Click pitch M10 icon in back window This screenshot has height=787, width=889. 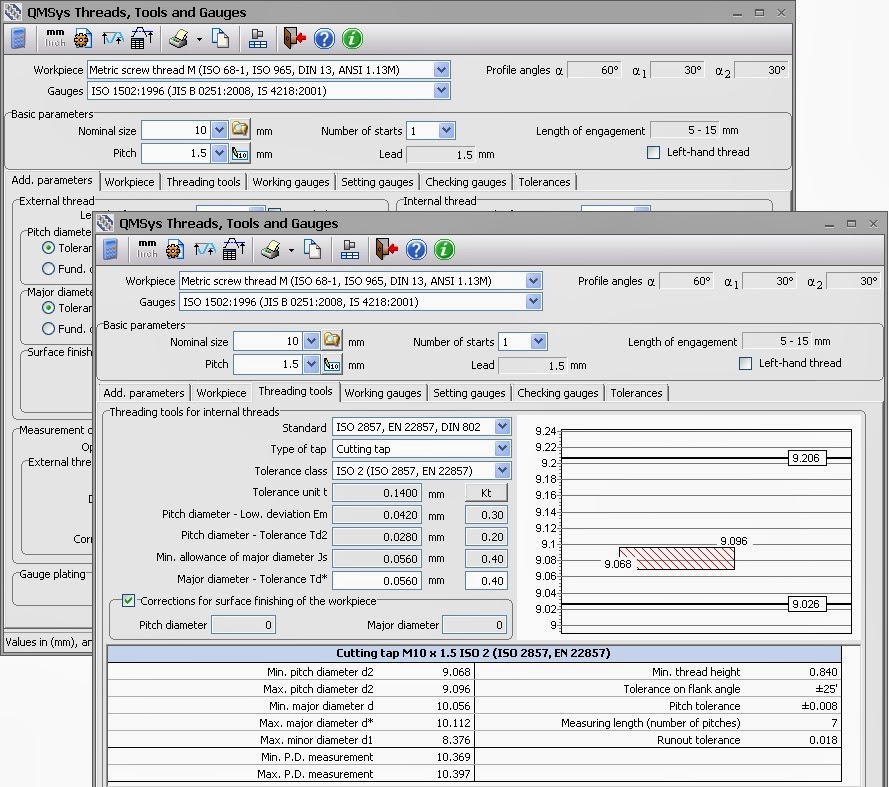(240, 154)
